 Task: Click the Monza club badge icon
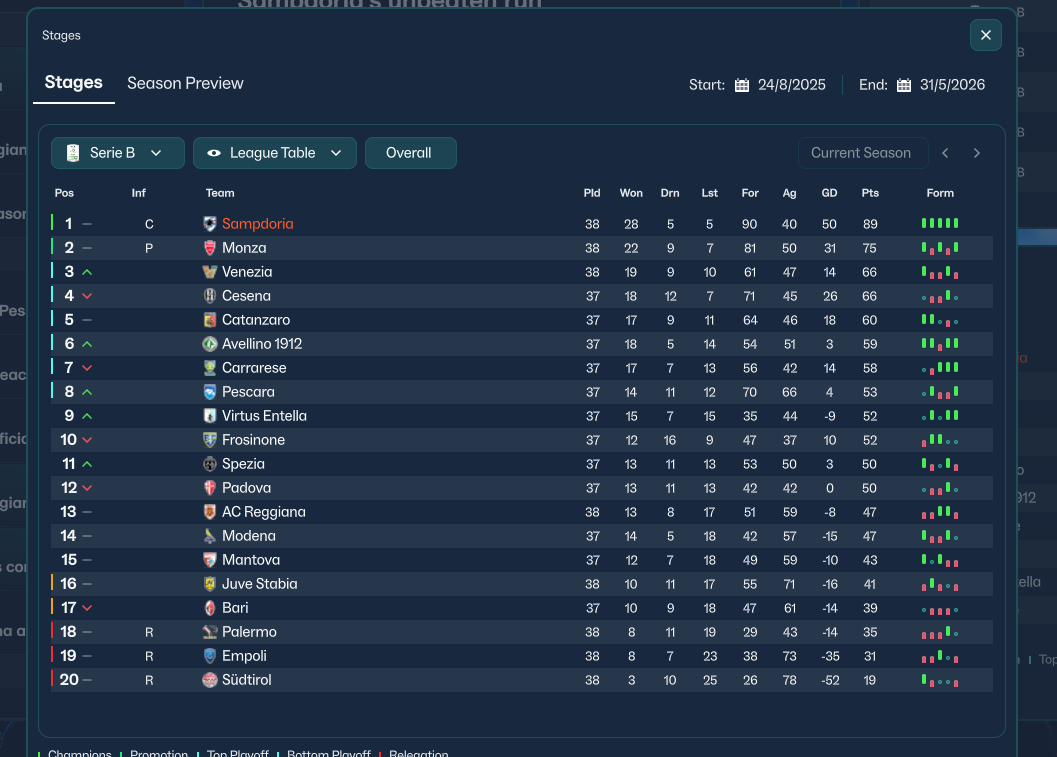tap(210, 248)
